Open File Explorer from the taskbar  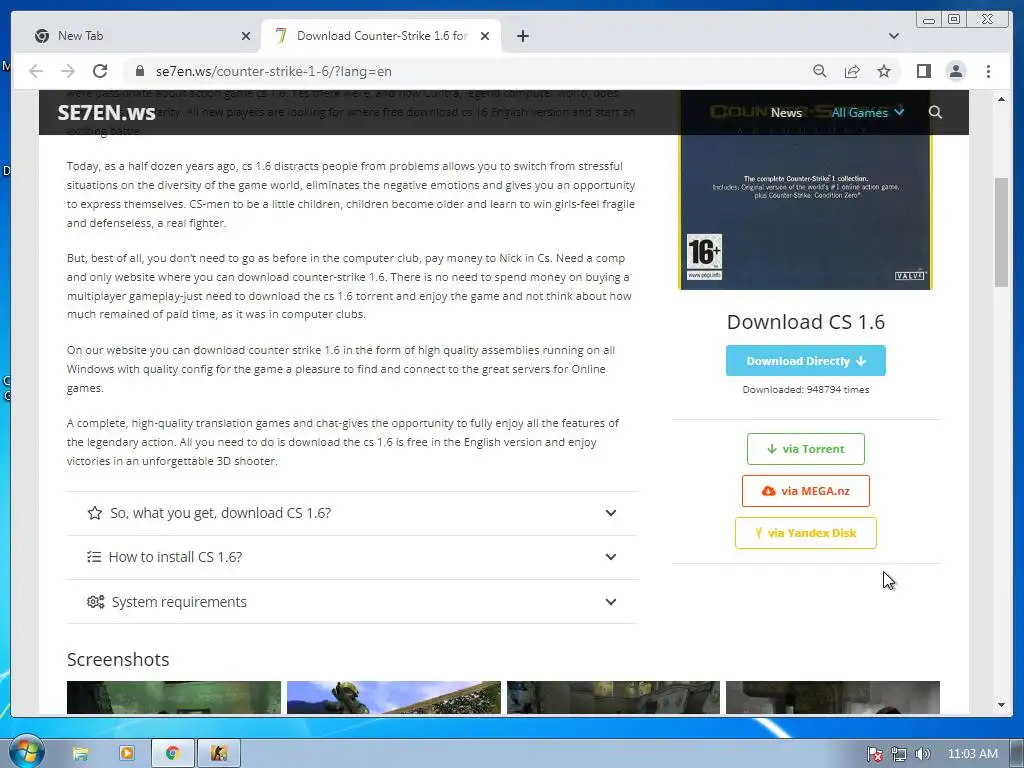[x=80, y=754]
